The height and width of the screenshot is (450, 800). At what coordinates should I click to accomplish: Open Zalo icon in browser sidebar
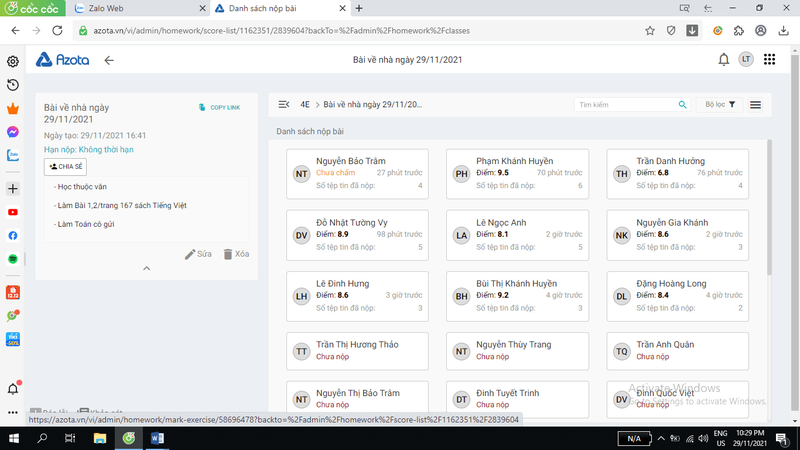(x=13, y=155)
